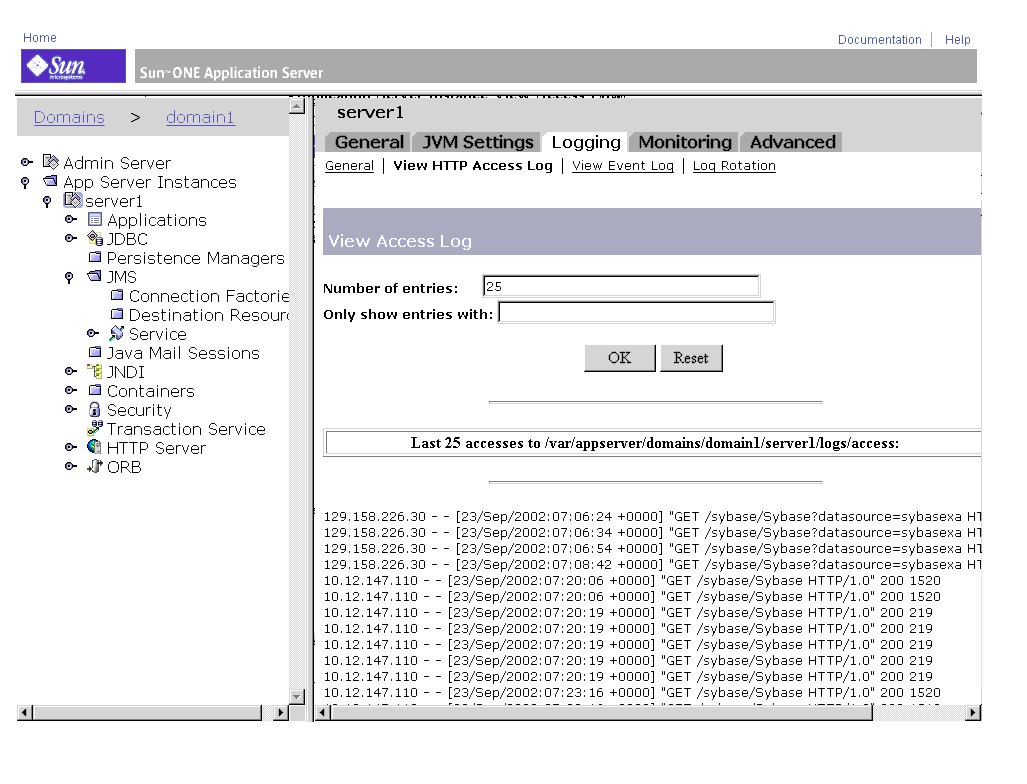Collapse the server1 tree node
This screenshot has width=1027, height=784.
click(47, 201)
